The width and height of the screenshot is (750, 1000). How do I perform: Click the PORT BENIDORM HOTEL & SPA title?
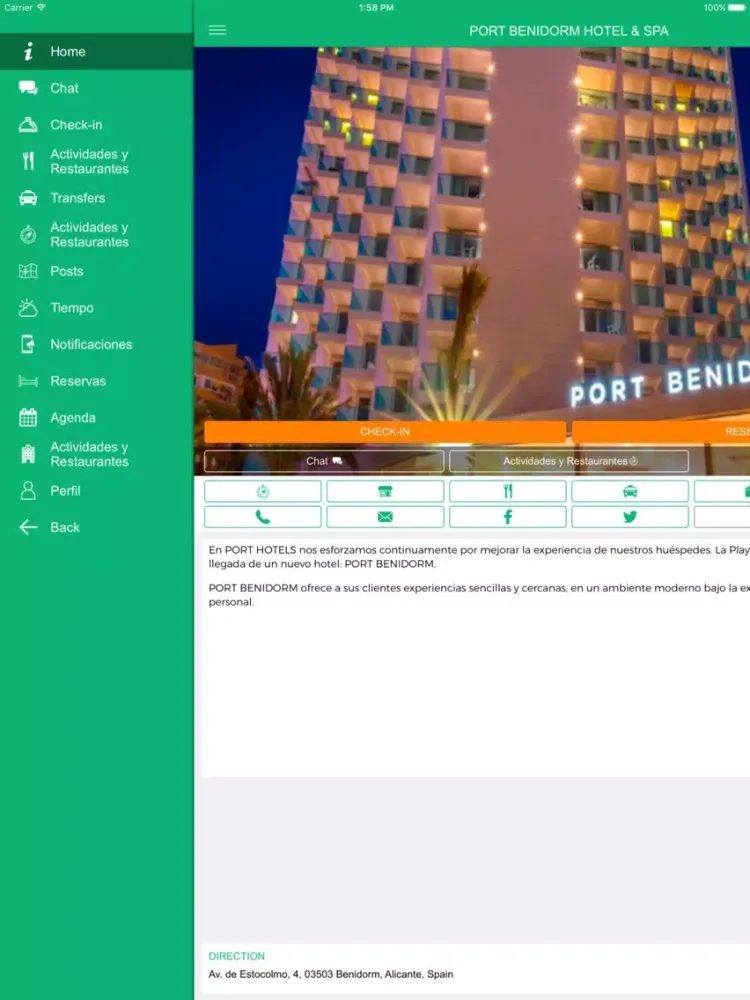(569, 31)
